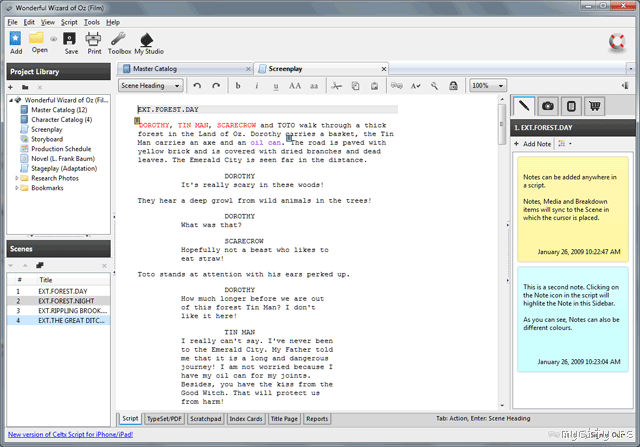The image size is (640, 447).
Task: Convert text to lowercase aa
Action: (314, 86)
